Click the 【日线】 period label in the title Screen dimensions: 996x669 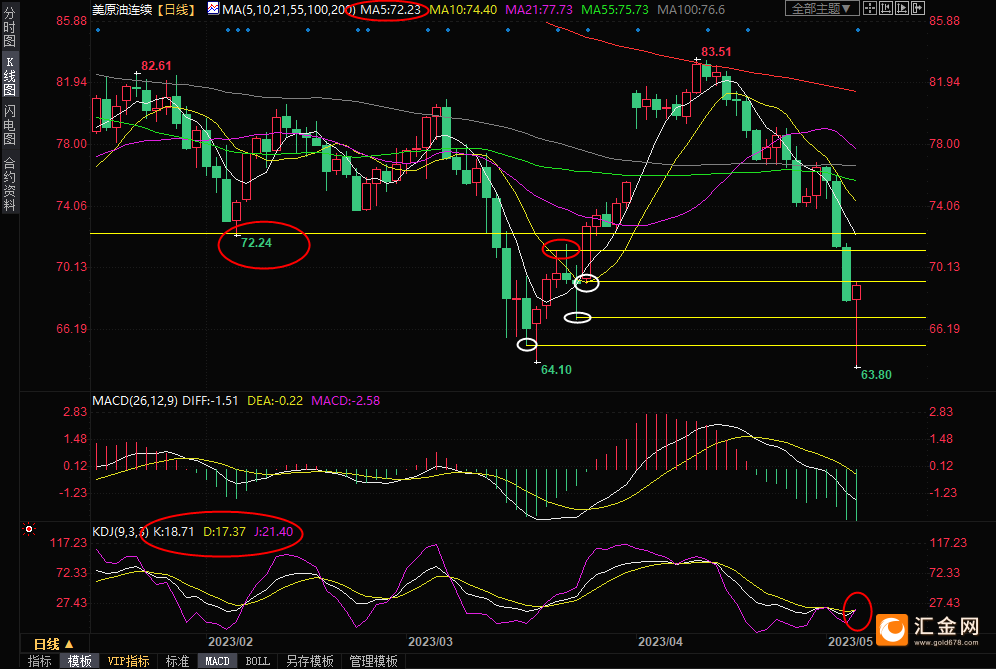point(177,10)
